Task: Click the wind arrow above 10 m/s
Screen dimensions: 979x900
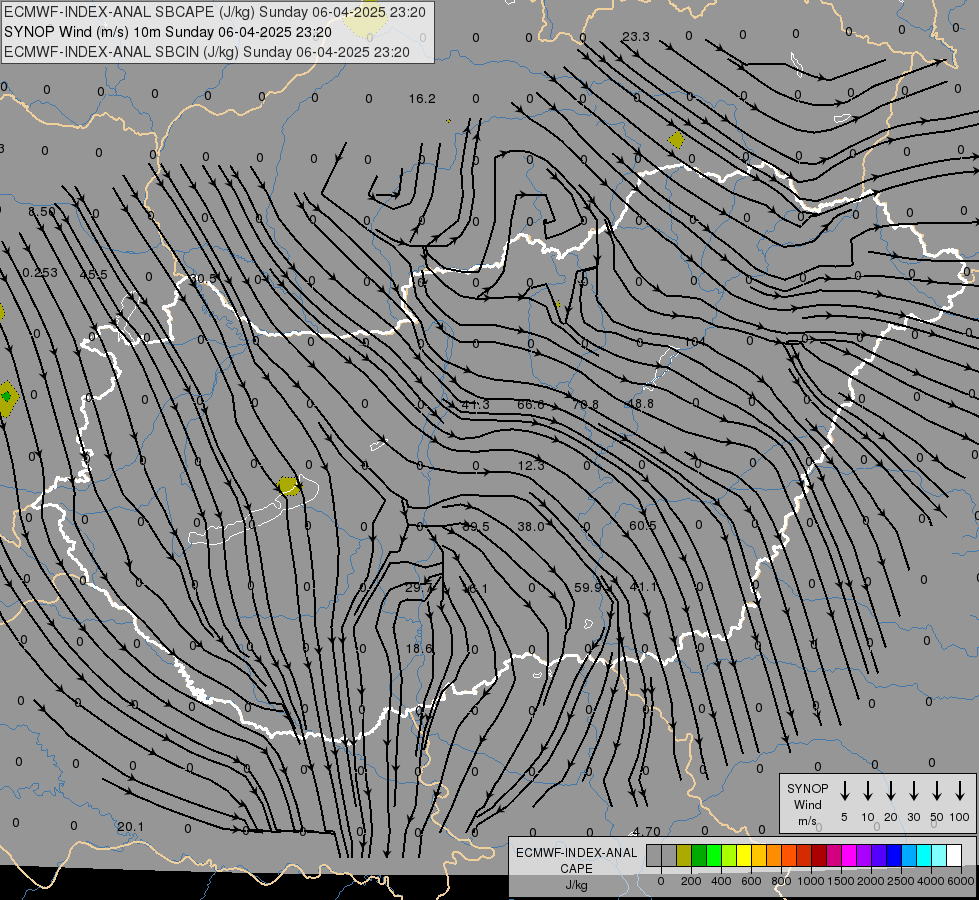Action: (x=867, y=791)
